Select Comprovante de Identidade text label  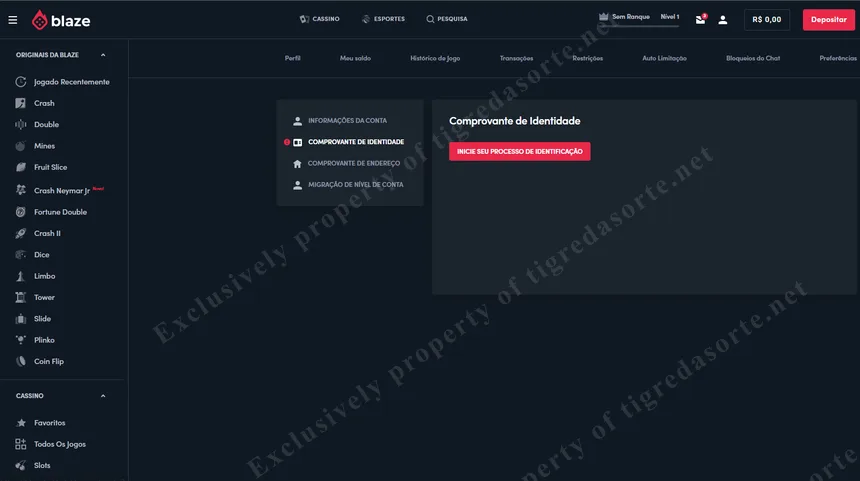tap(356, 142)
